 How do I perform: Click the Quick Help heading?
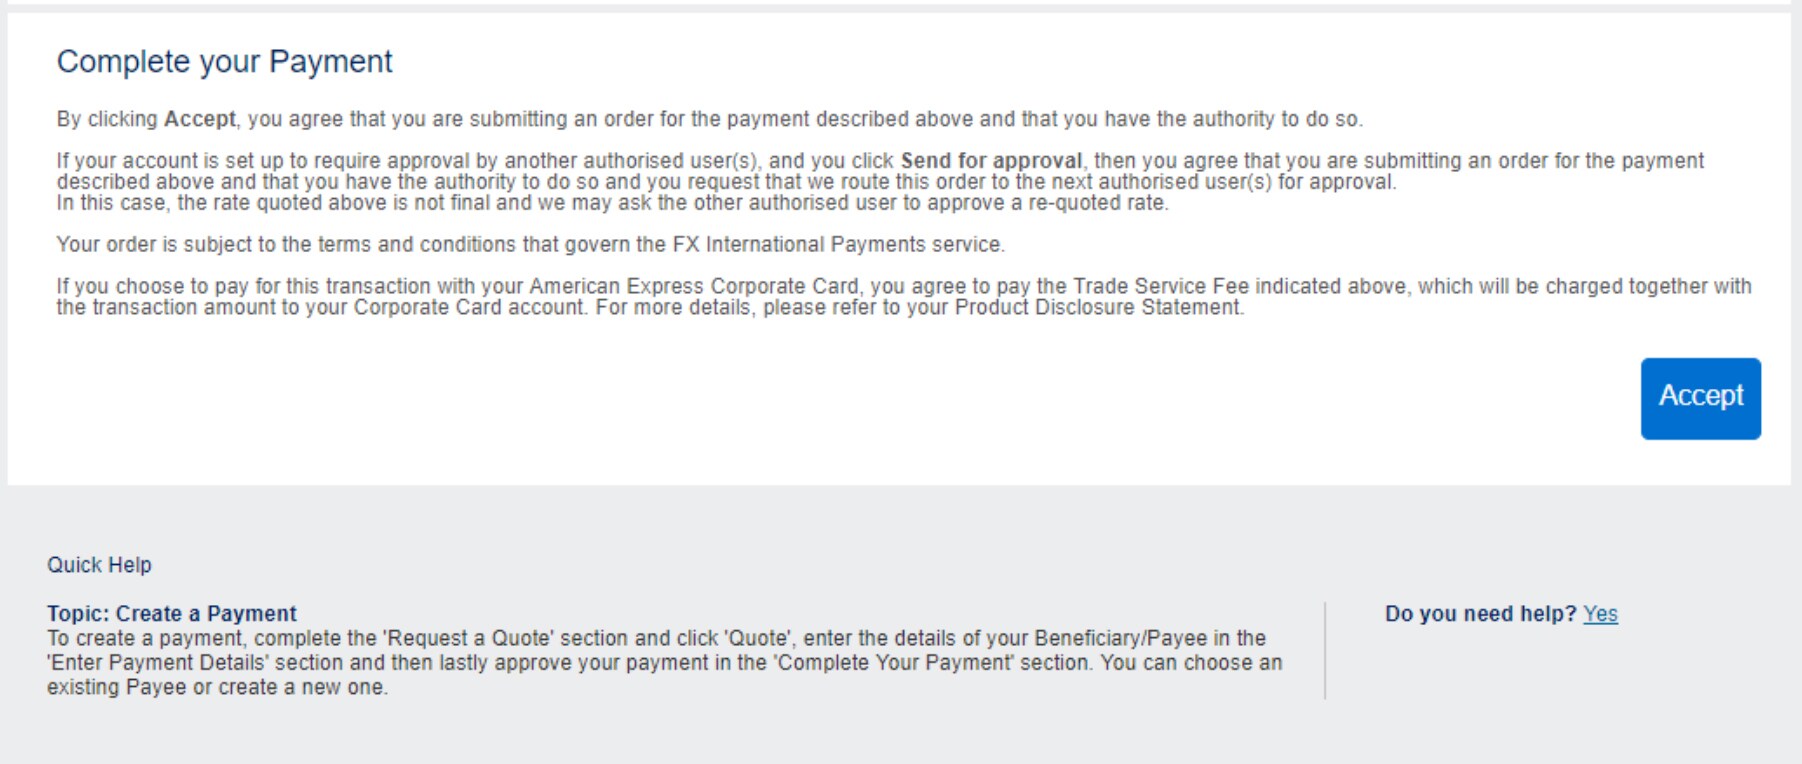99,565
